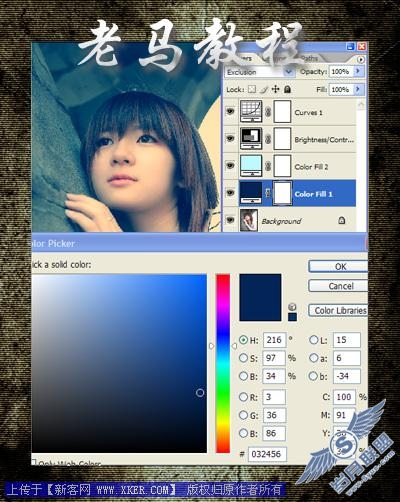The image size is (400, 502).
Task: Click the lock all padlock icon
Action: point(287,89)
